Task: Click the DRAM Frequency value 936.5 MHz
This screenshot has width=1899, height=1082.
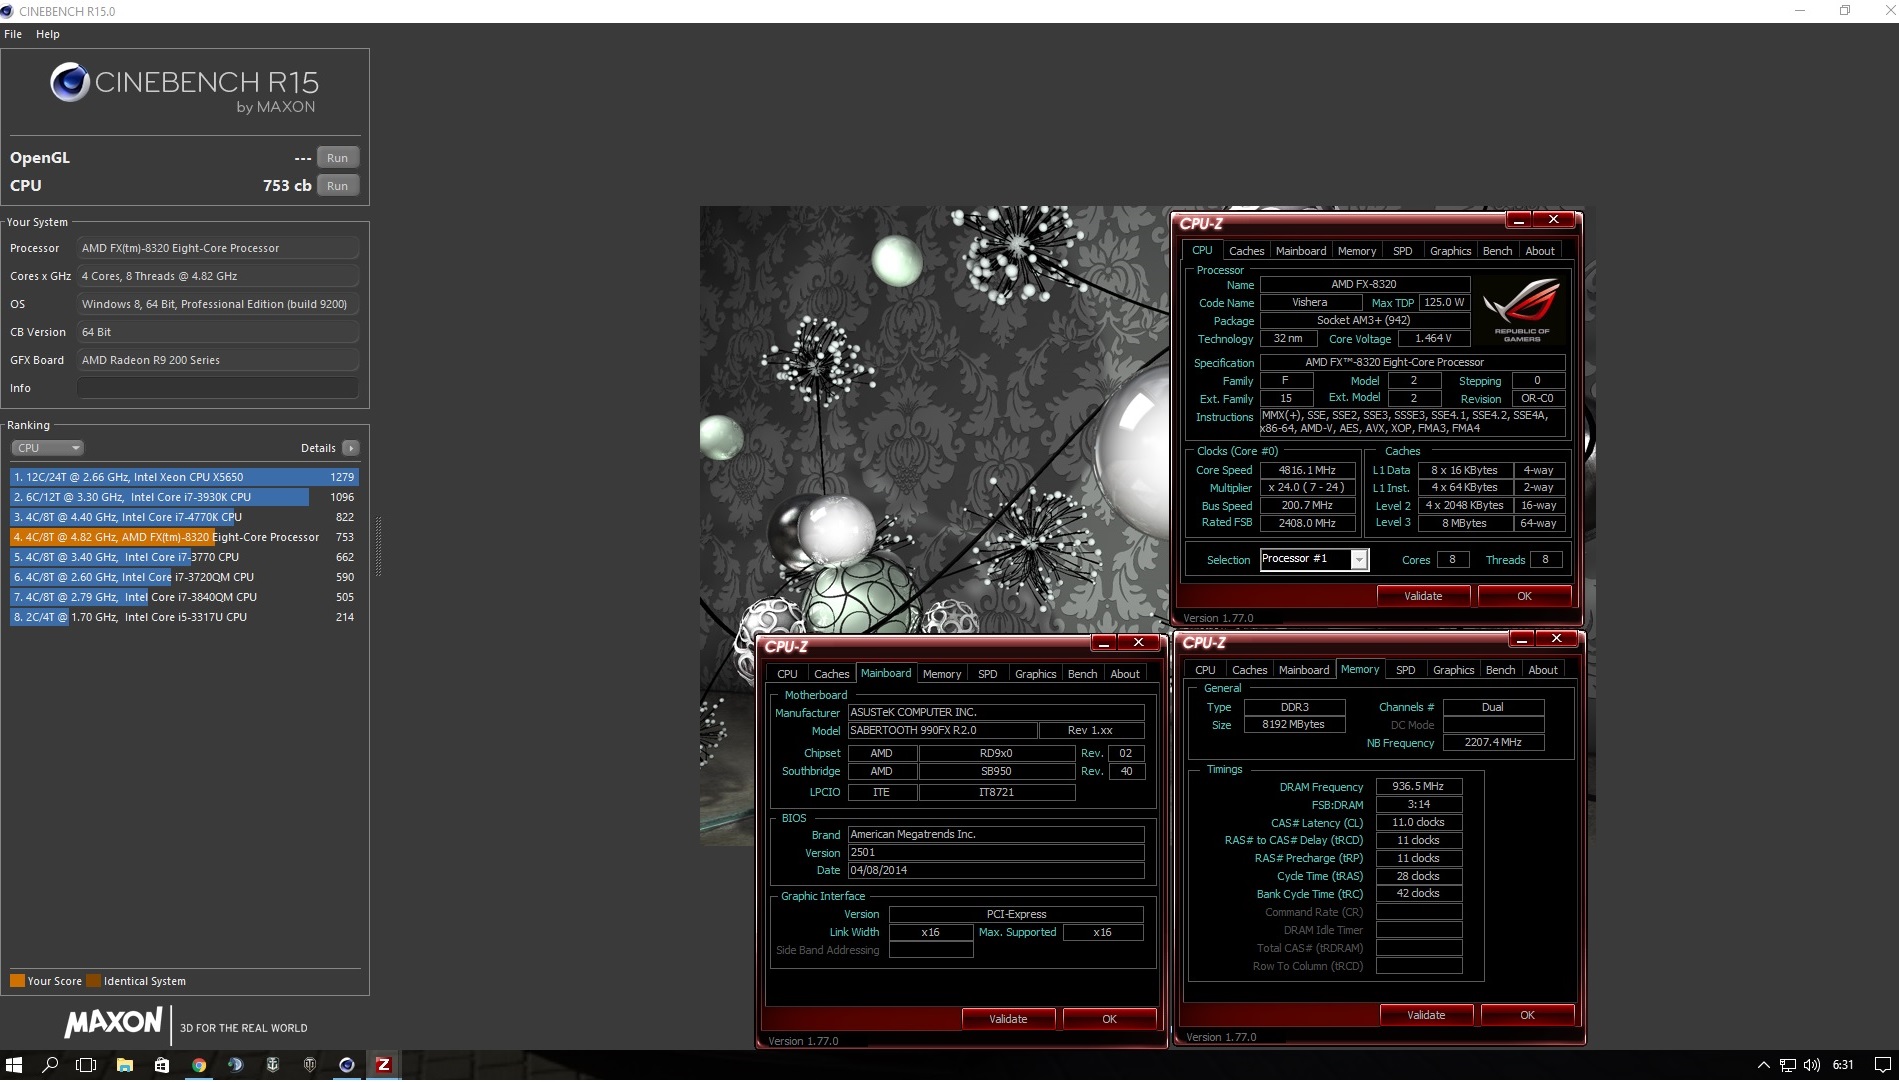Action: coord(1418,787)
